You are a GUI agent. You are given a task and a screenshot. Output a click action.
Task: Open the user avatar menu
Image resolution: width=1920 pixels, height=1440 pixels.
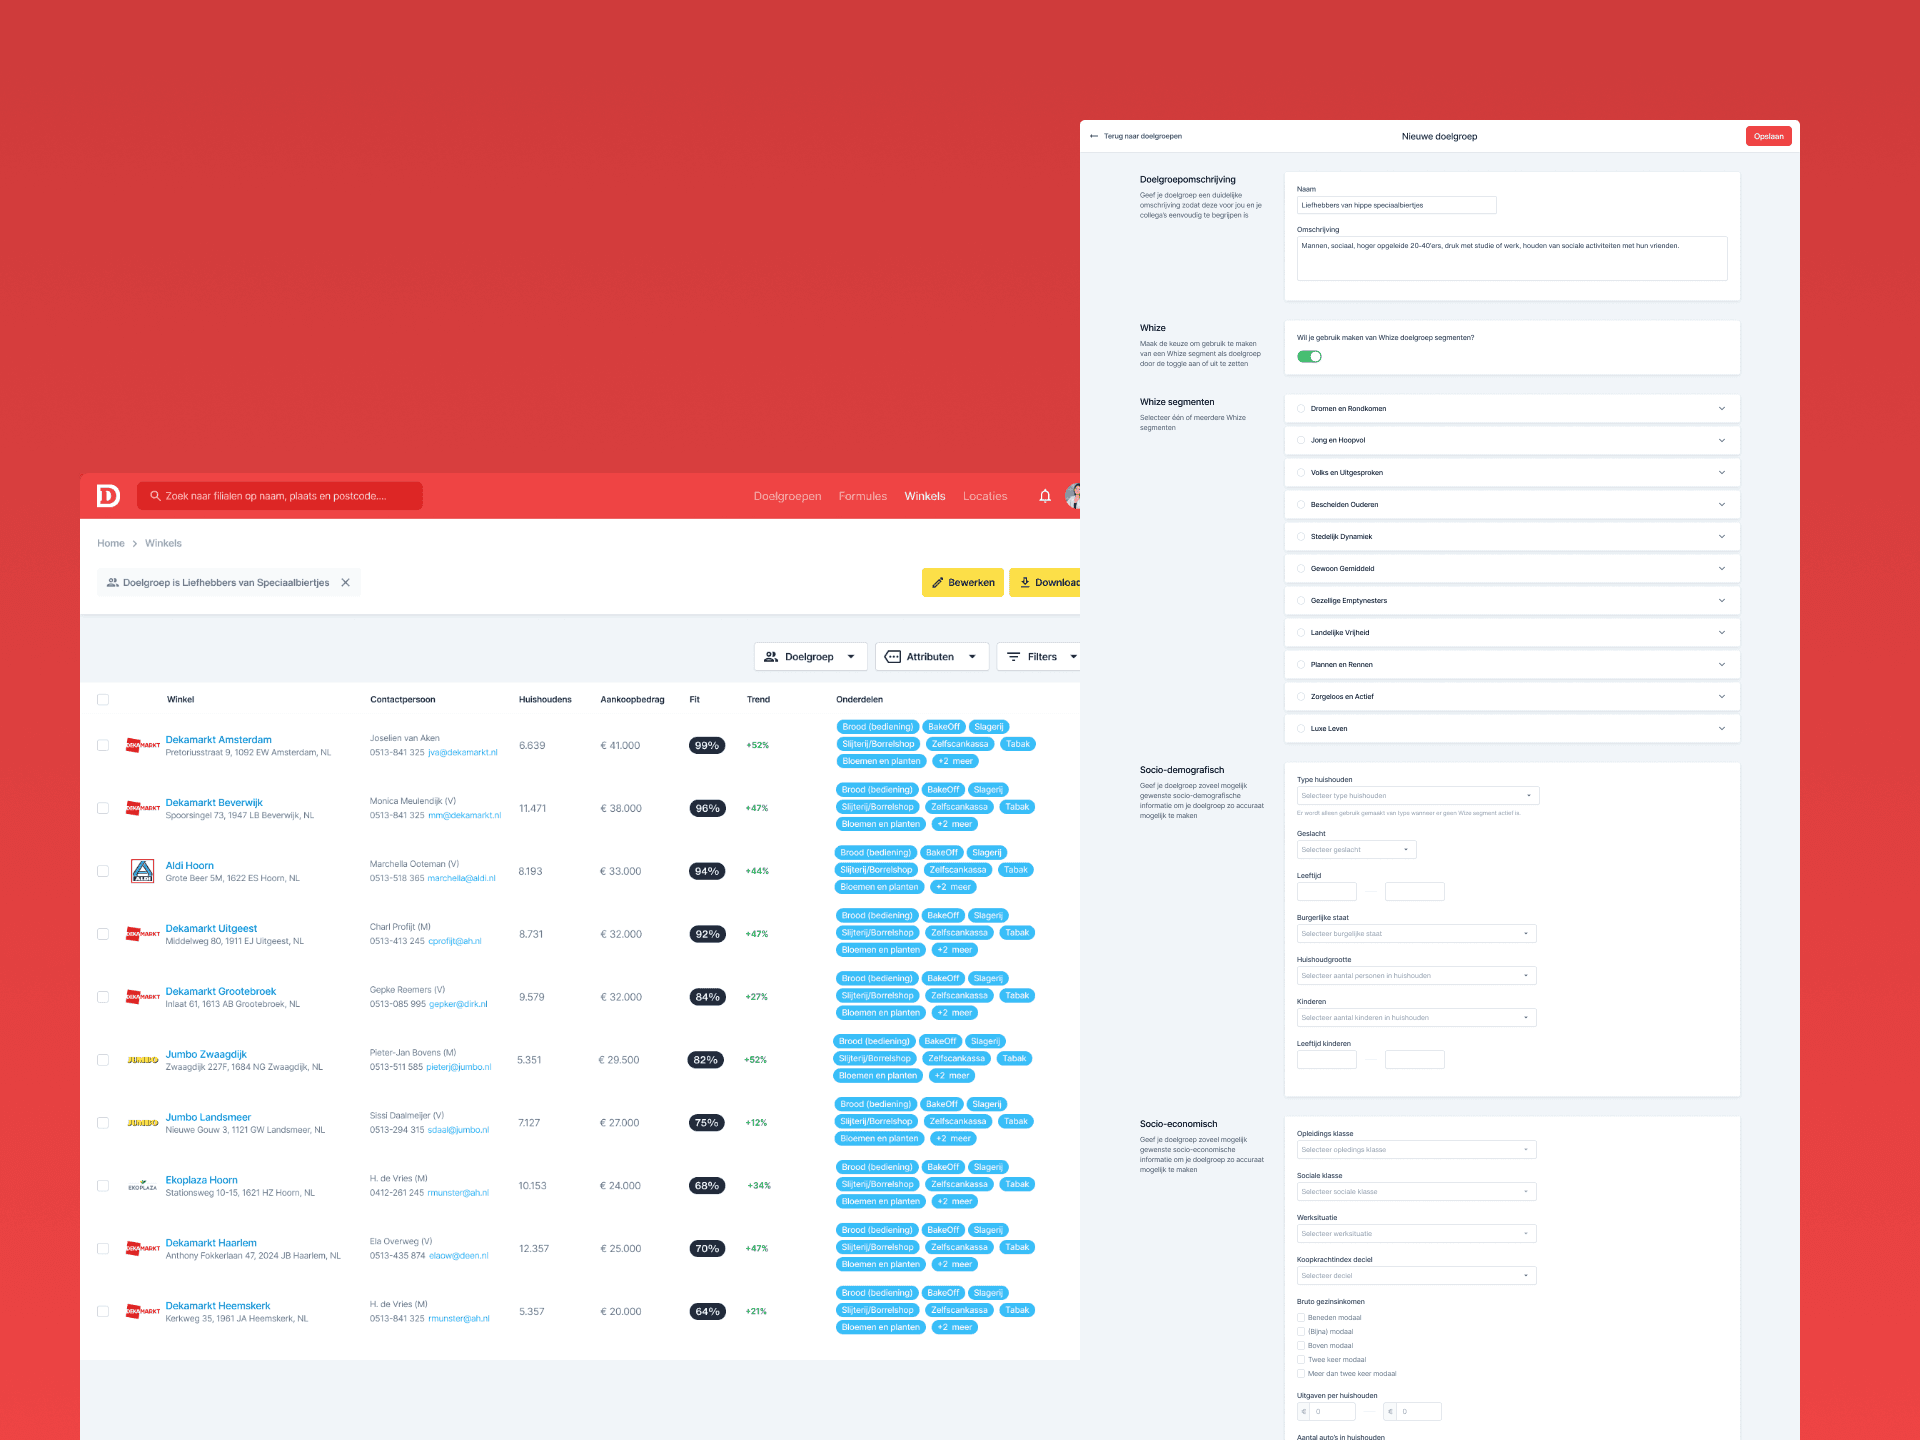click(x=1073, y=496)
